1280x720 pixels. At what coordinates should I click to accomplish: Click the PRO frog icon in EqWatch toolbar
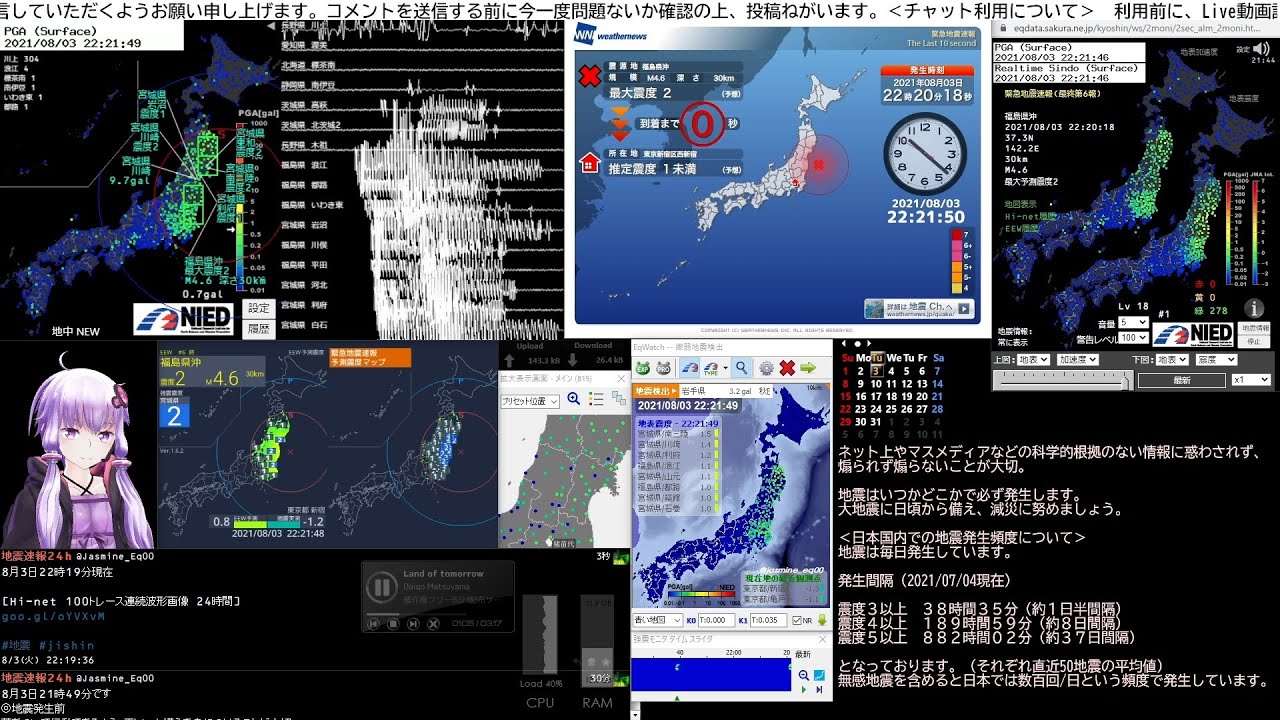pyautogui.click(x=664, y=368)
